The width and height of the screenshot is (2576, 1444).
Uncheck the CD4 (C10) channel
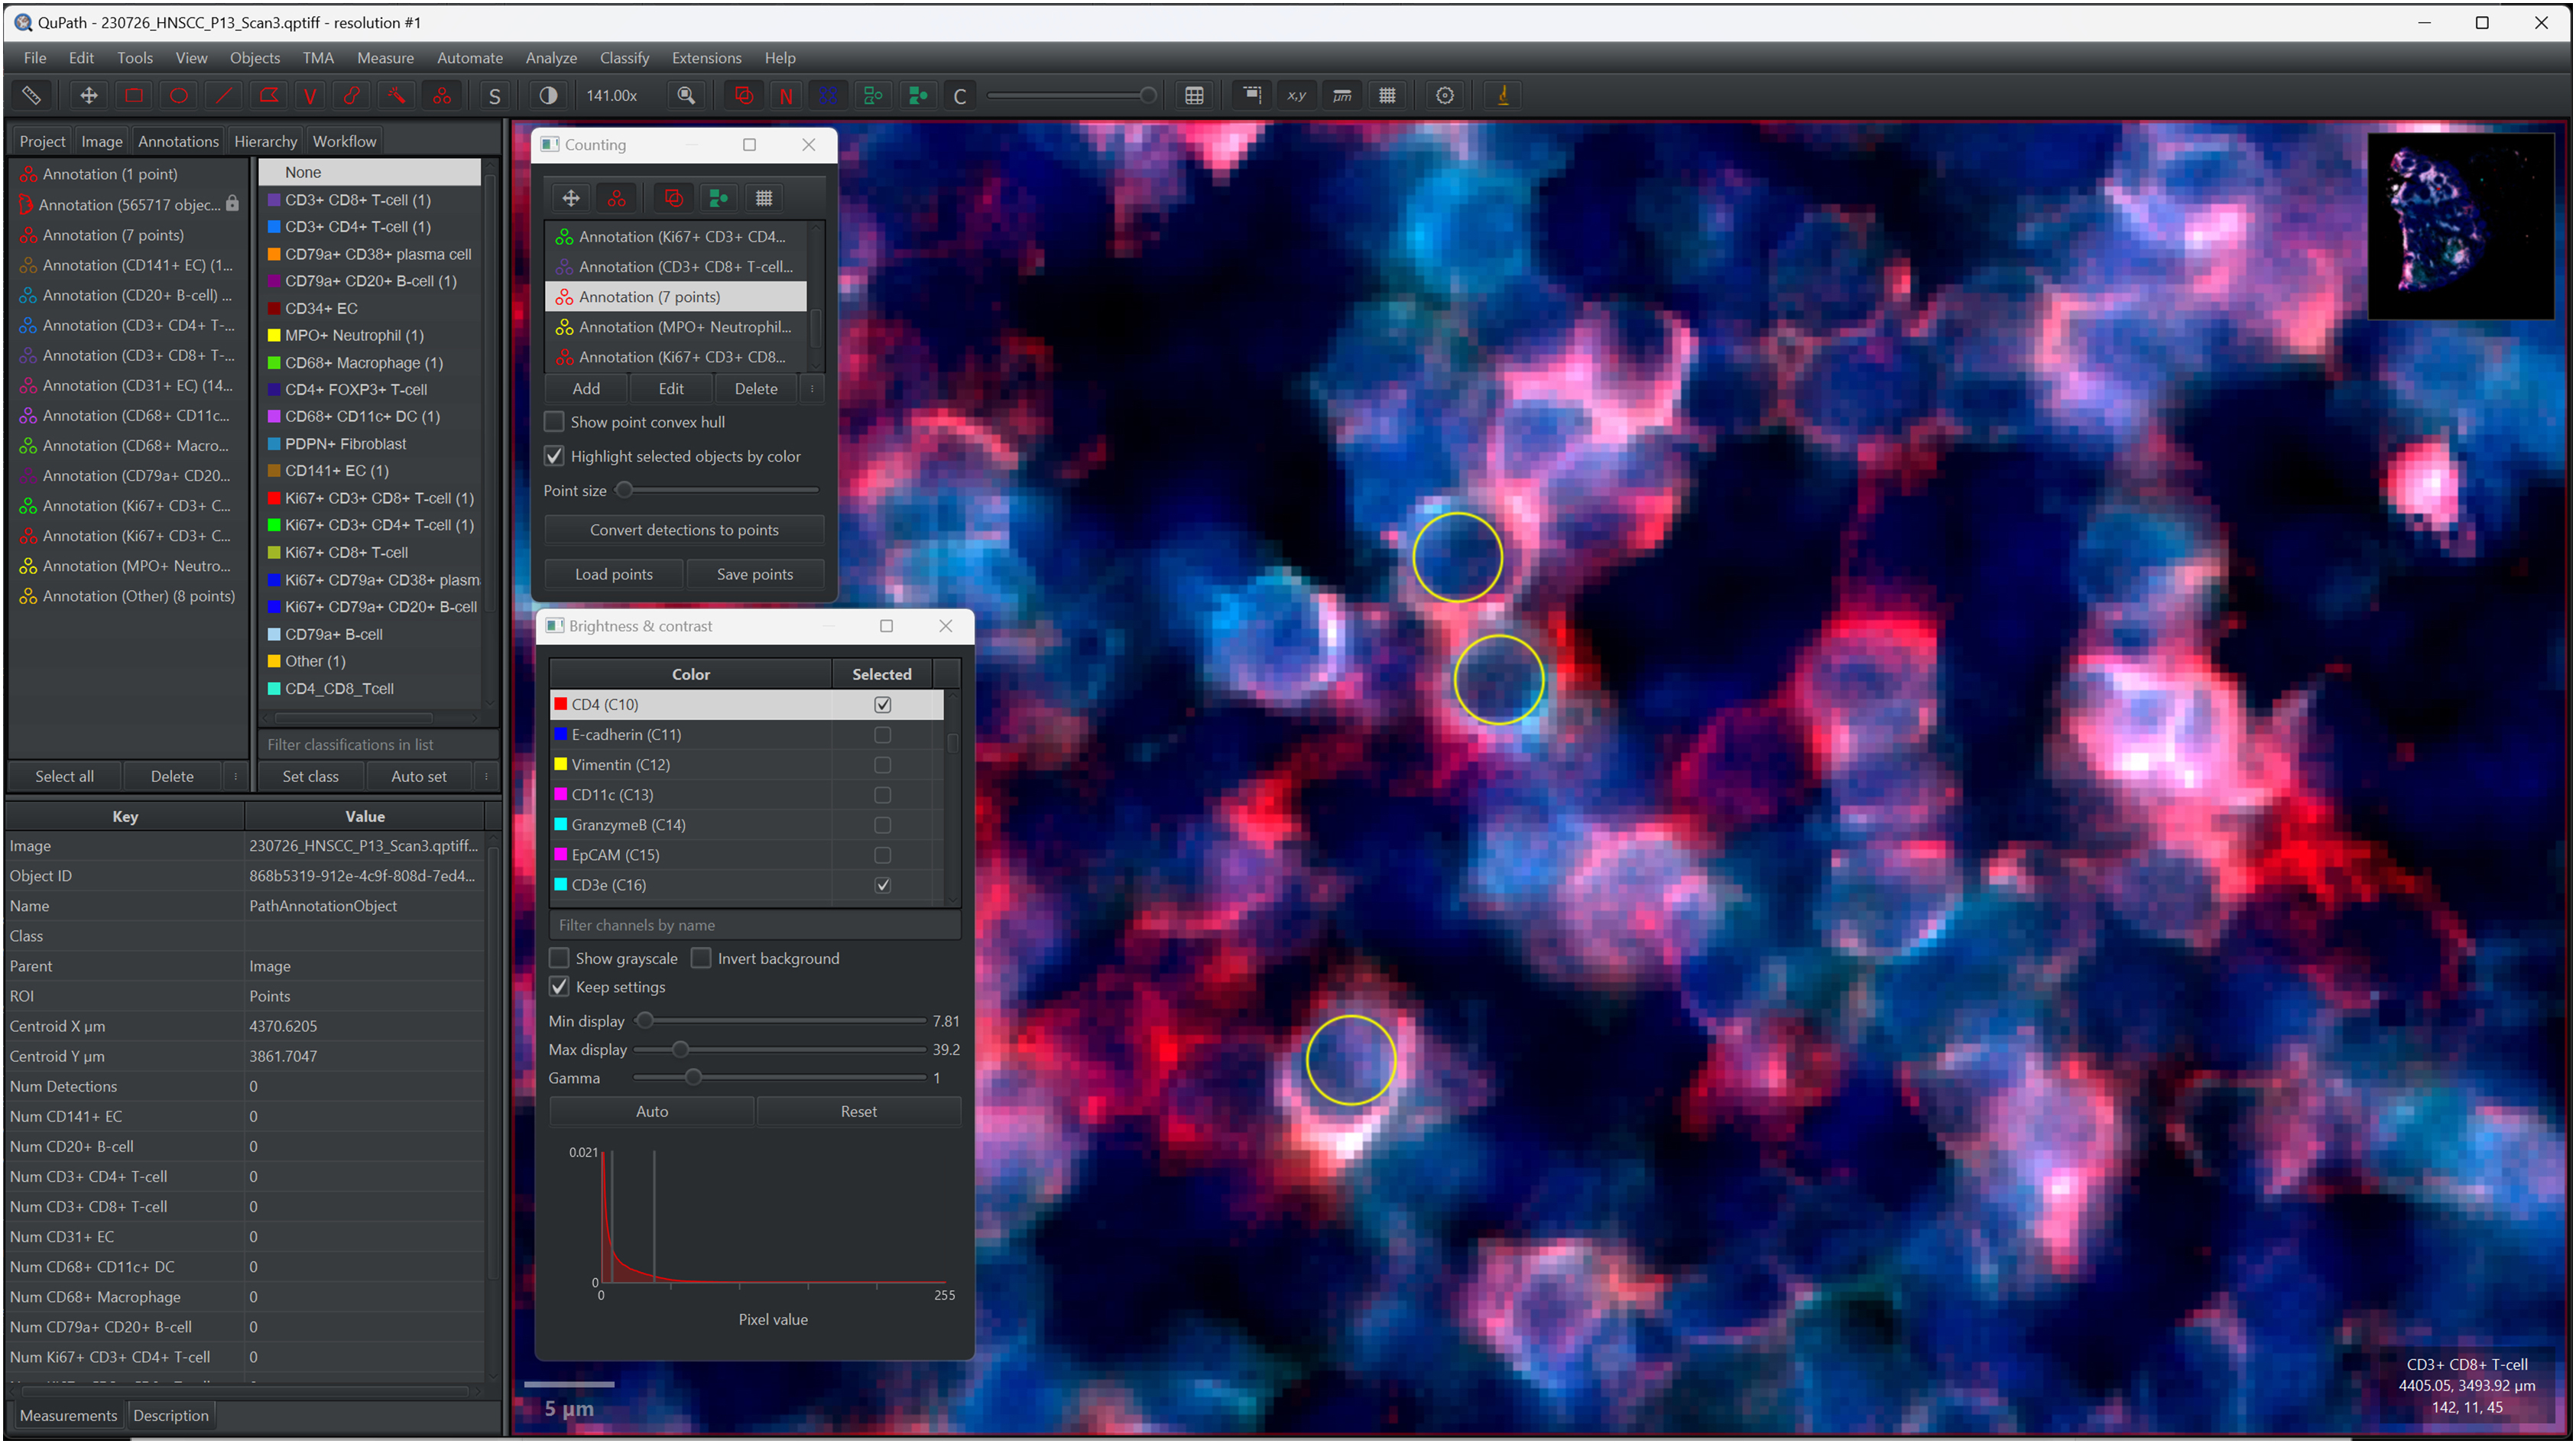tap(882, 705)
